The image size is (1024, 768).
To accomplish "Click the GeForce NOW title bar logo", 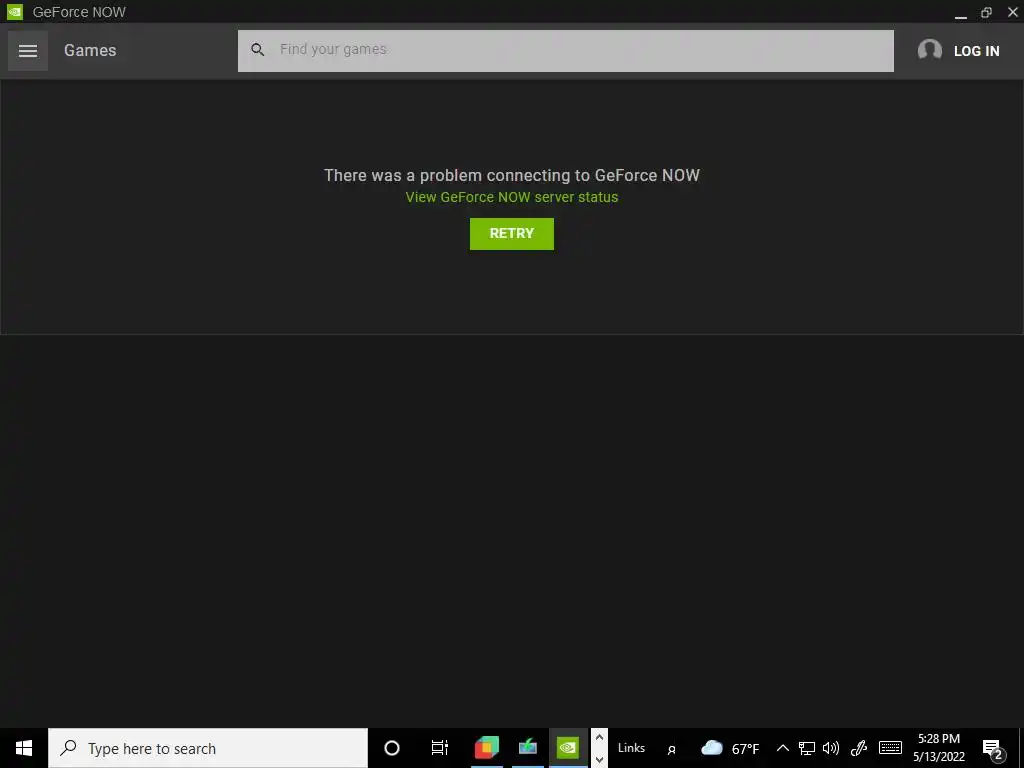I will [x=15, y=12].
